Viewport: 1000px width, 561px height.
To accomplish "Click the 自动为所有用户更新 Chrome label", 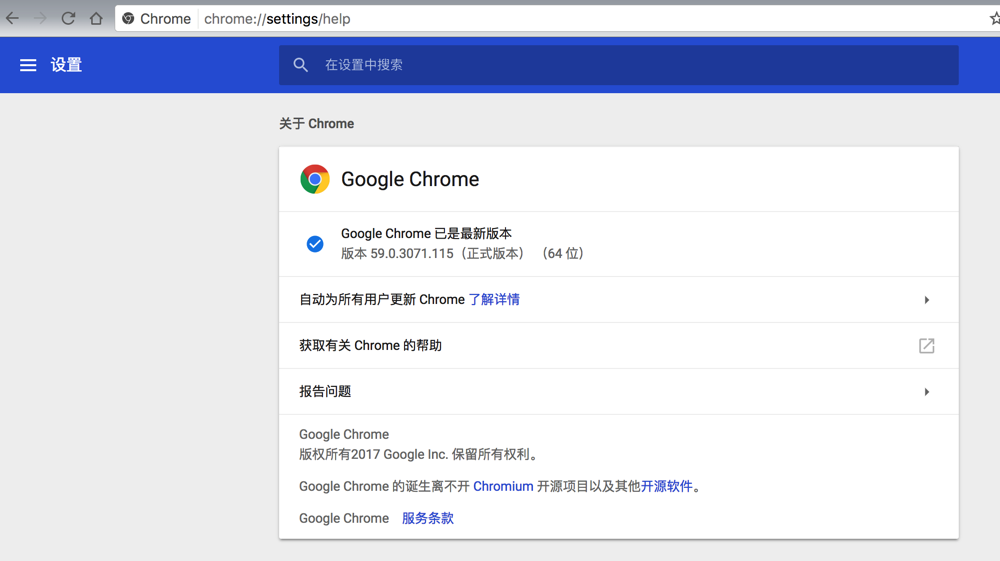I will tap(382, 300).
